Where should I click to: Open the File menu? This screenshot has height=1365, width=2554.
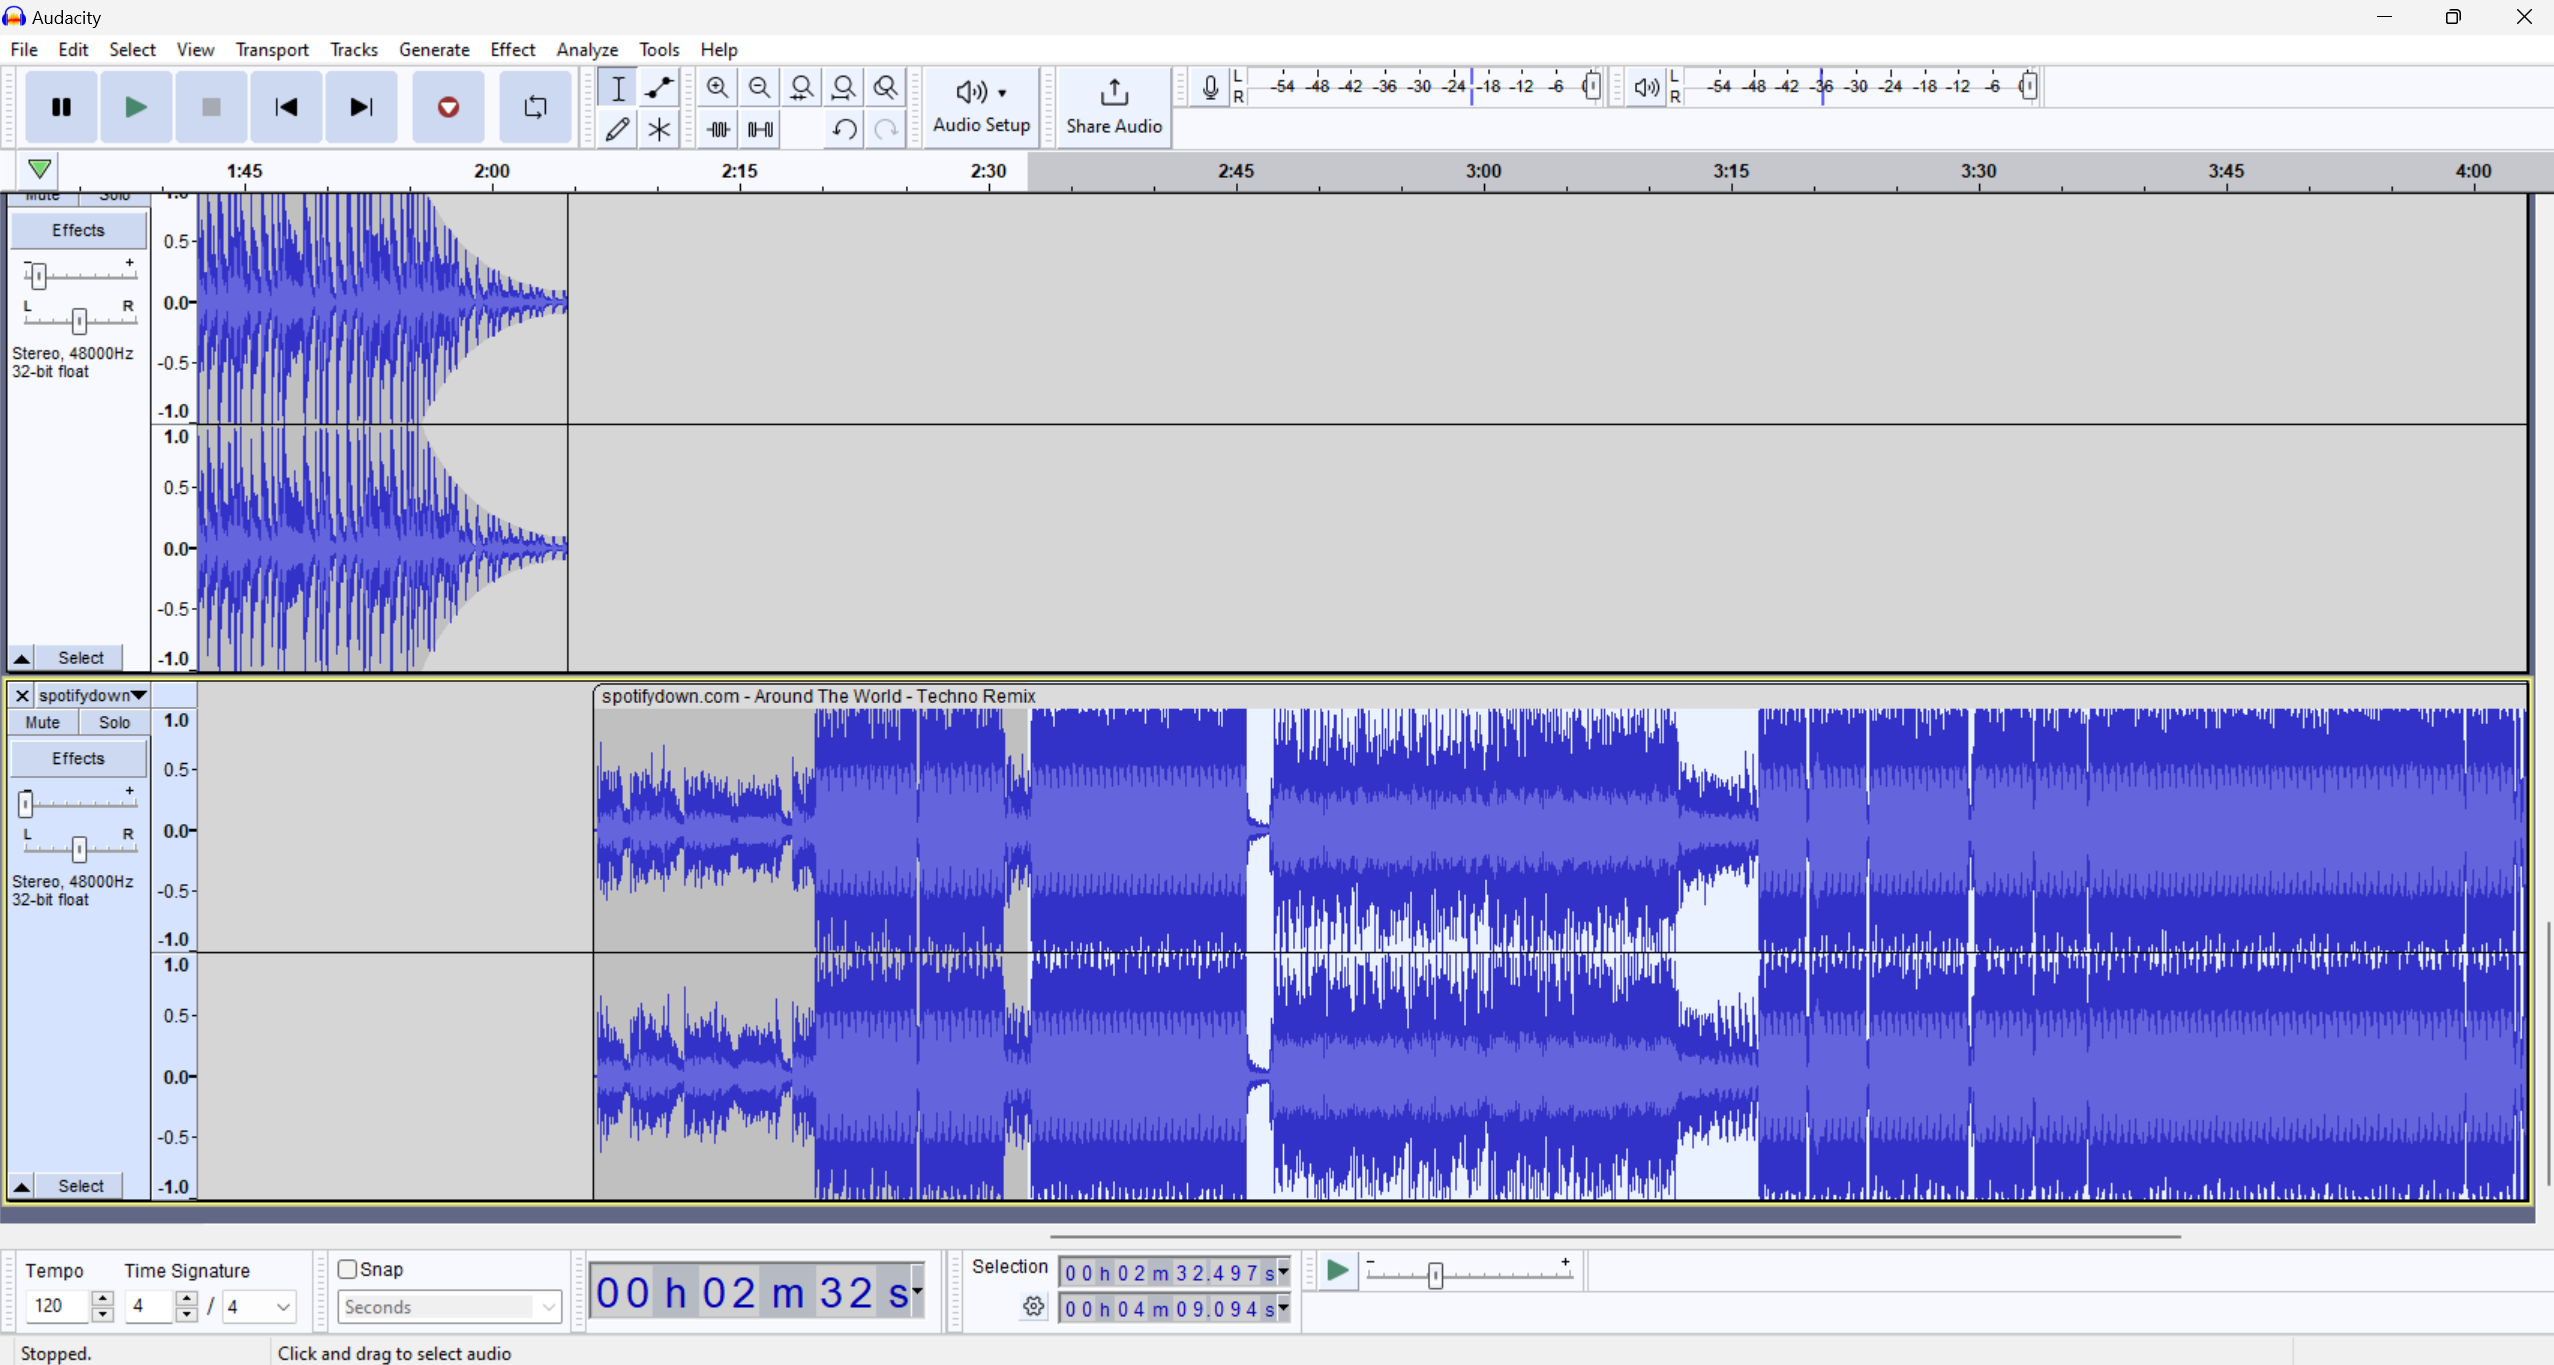pyautogui.click(x=24, y=49)
